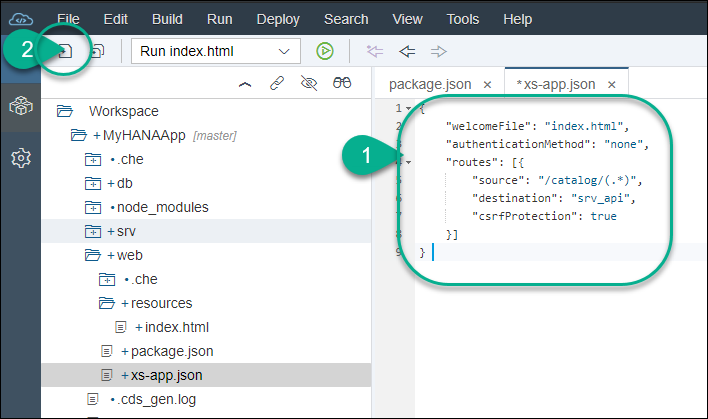Open the Run index.html configuration dropdown
Image resolution: width=708 pixels, height=419 pixels.
point(216,51)
